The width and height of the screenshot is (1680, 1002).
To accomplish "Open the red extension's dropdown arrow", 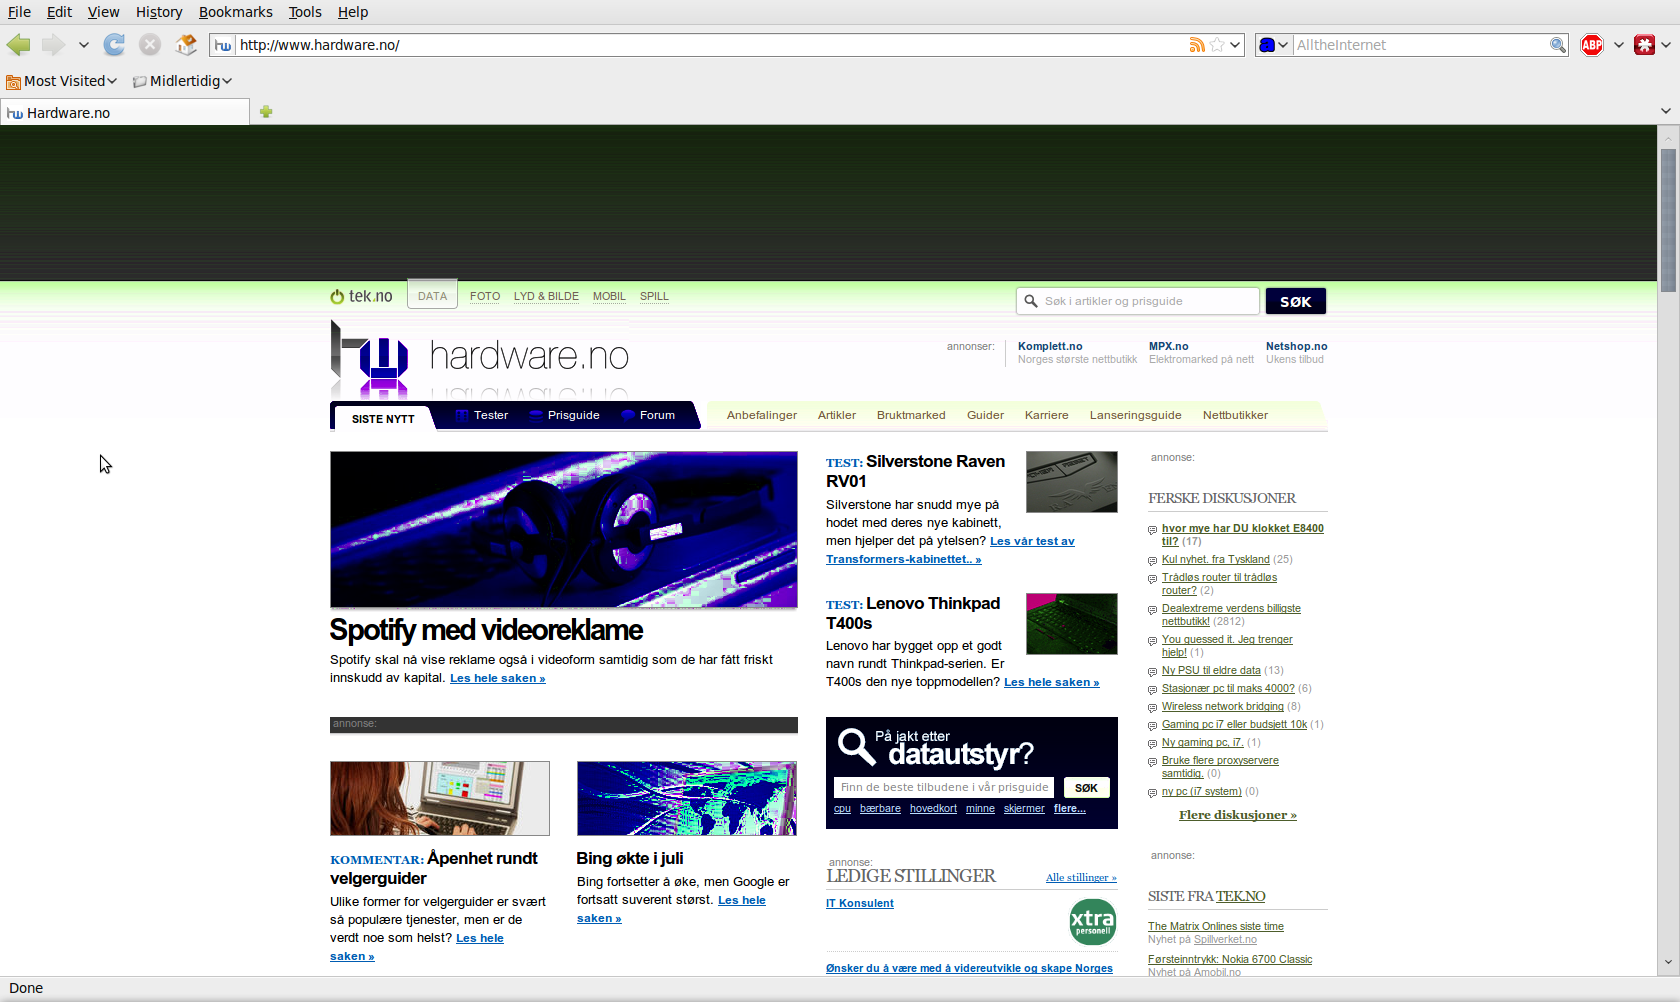I will click(1666, 45).
